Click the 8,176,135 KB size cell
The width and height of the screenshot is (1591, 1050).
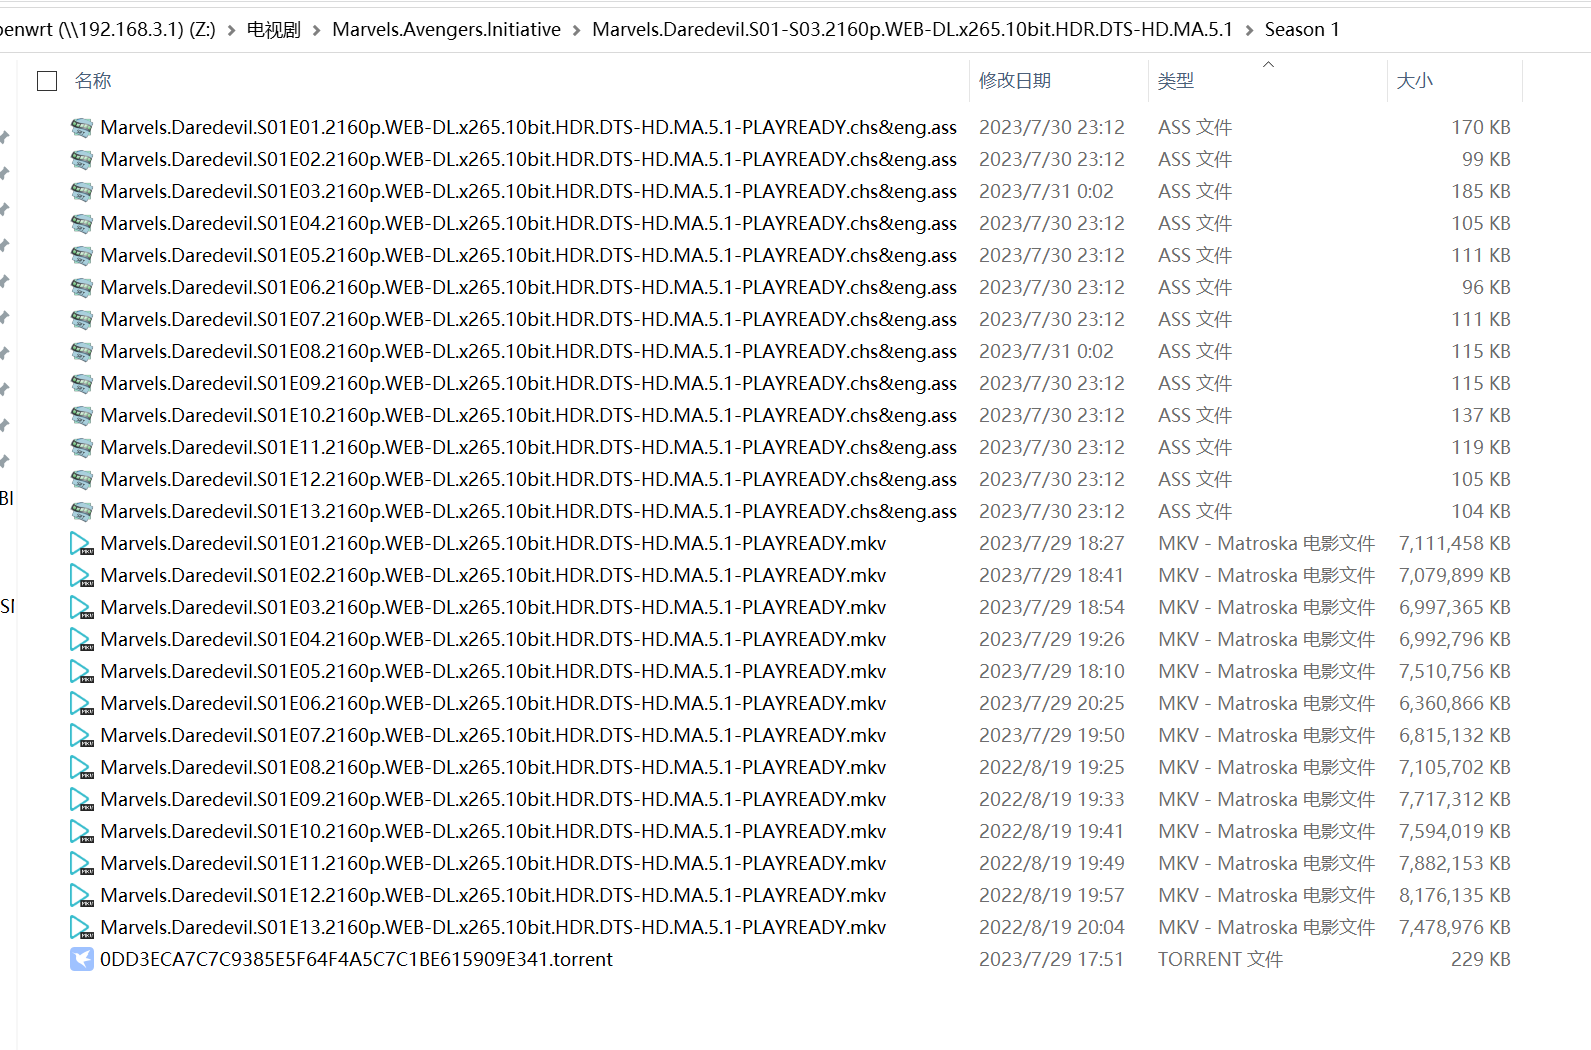(x=1454, y=895)
